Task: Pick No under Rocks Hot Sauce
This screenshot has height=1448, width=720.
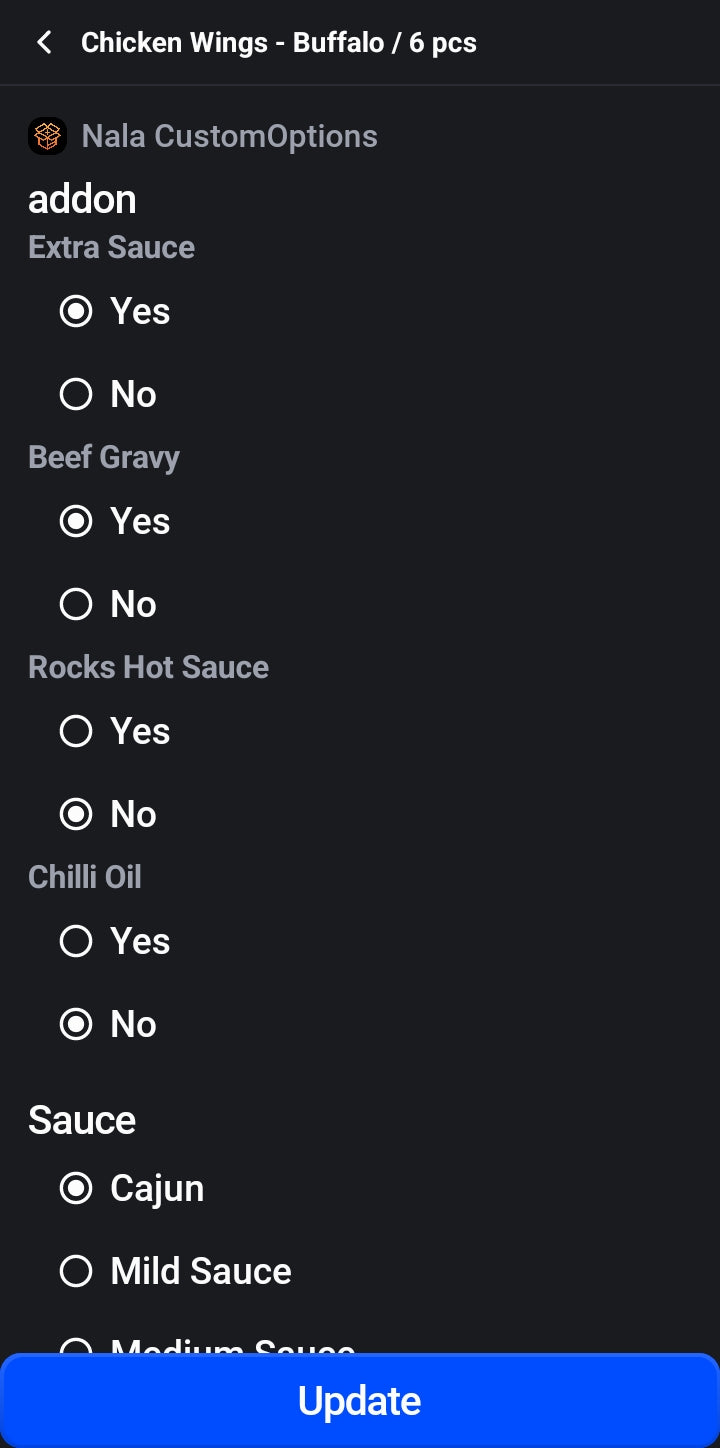Action: pyautogui.click(x=76, y=814)
